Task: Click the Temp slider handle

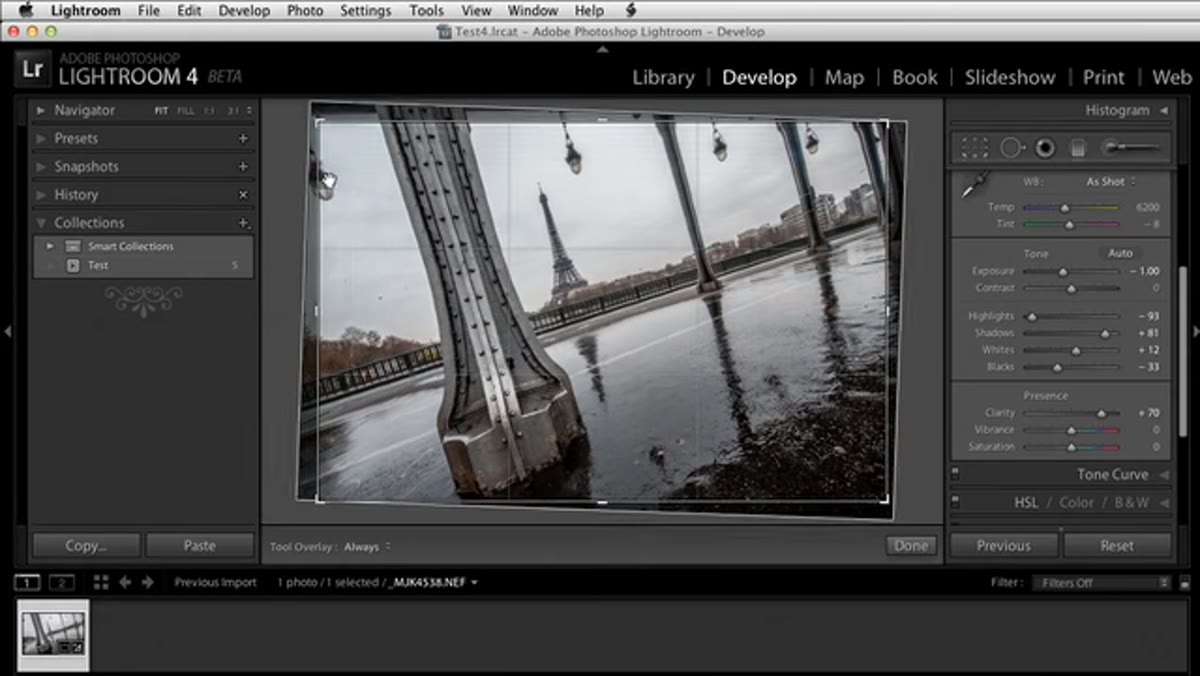Action: click(x=1065, y=208)
